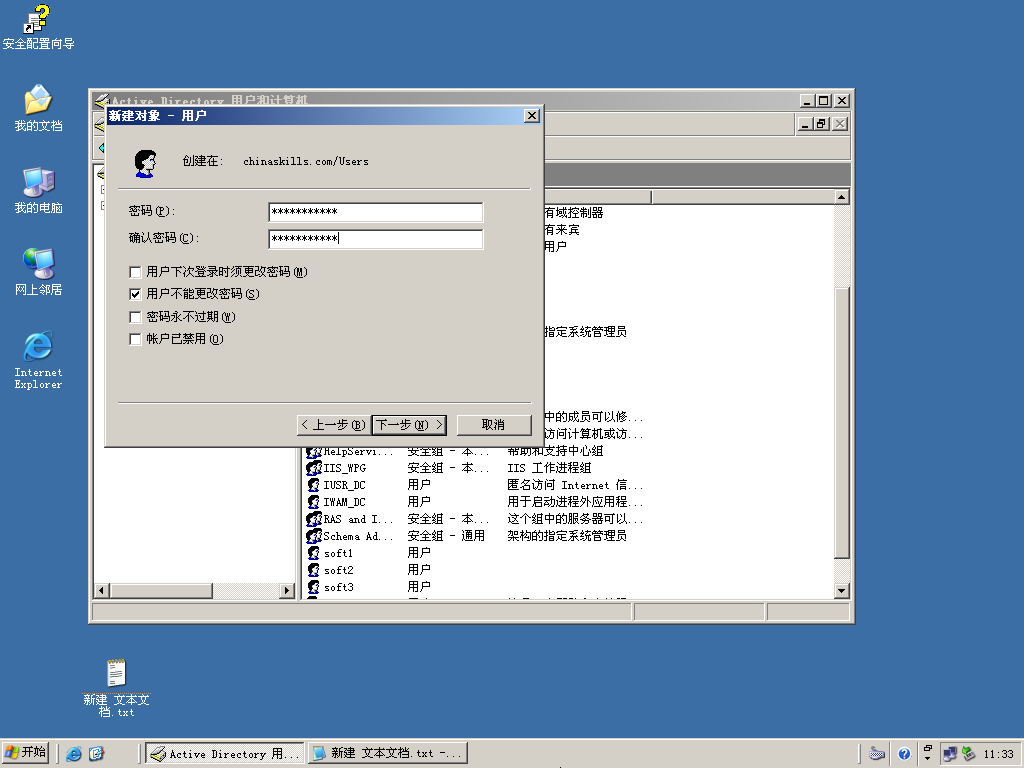
Task: Click the Schema Admins group icon
Action: (314, 536)
